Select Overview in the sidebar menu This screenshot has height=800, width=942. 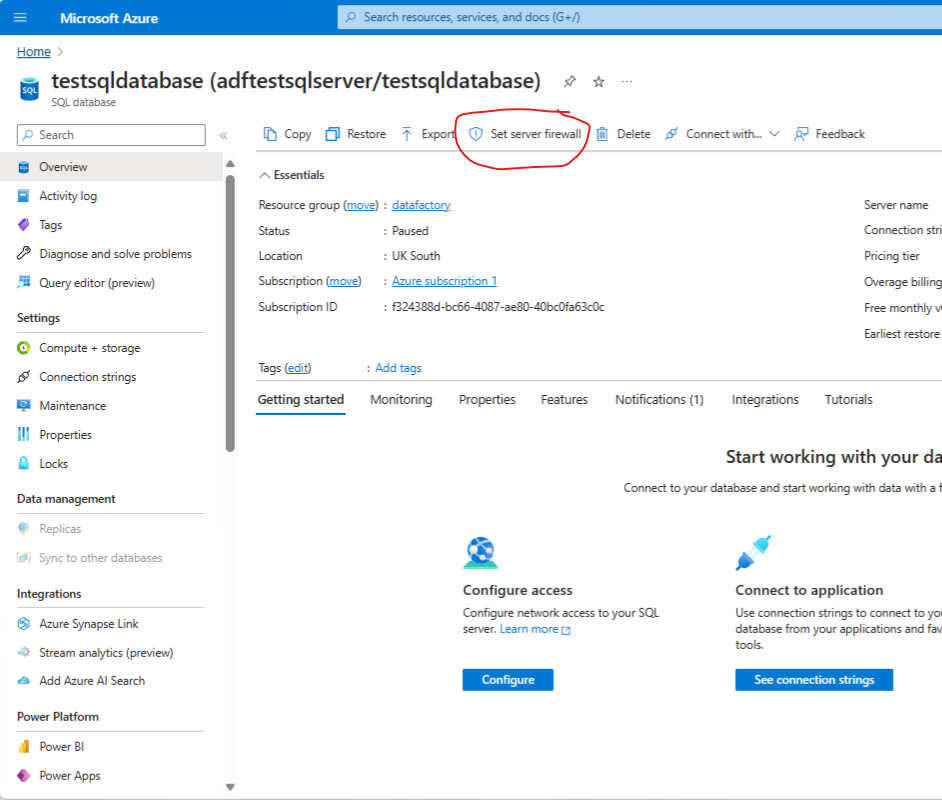(111, 167)
